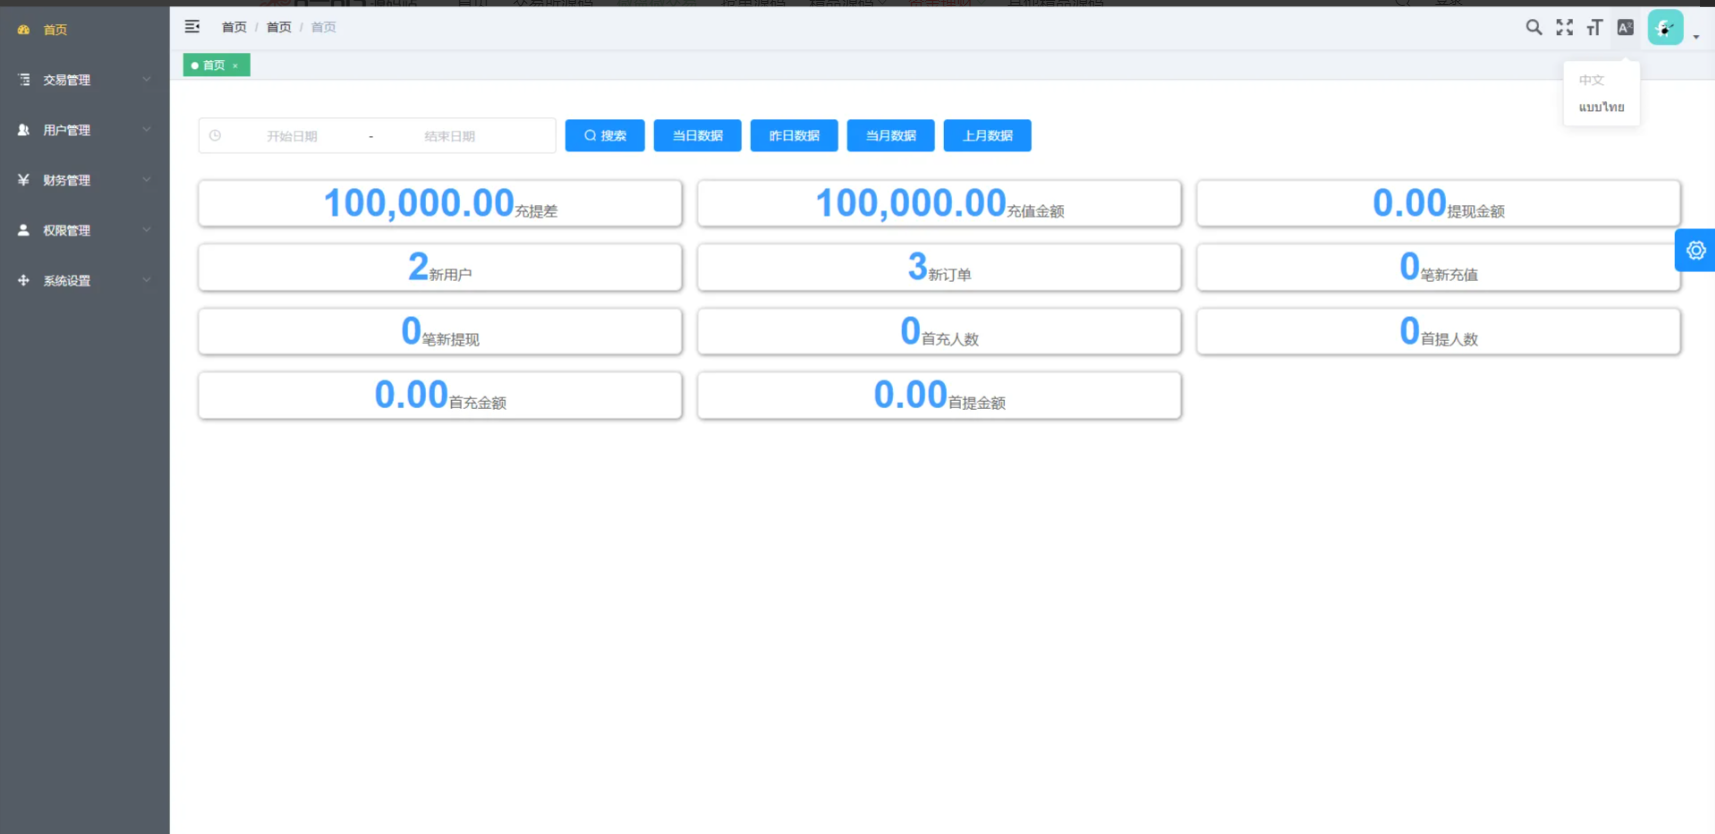Select 中文 language option
Image resolution: width=1715 pixels, height=834 pixels.
tap(1591, 80)
